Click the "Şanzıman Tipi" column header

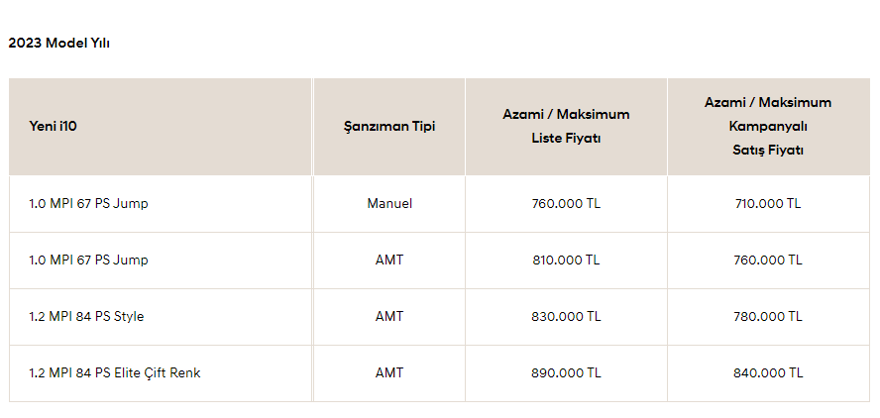(x=389, y=126)
